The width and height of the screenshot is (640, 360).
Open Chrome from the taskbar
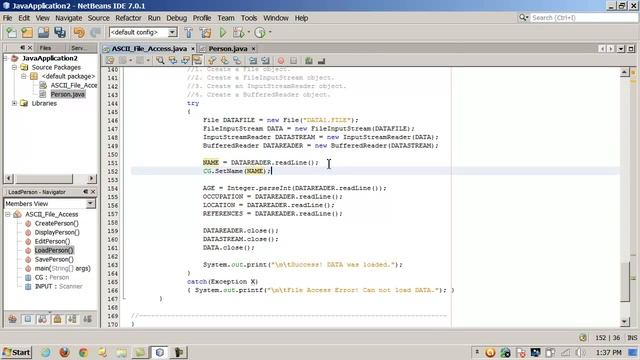[83, 352]
